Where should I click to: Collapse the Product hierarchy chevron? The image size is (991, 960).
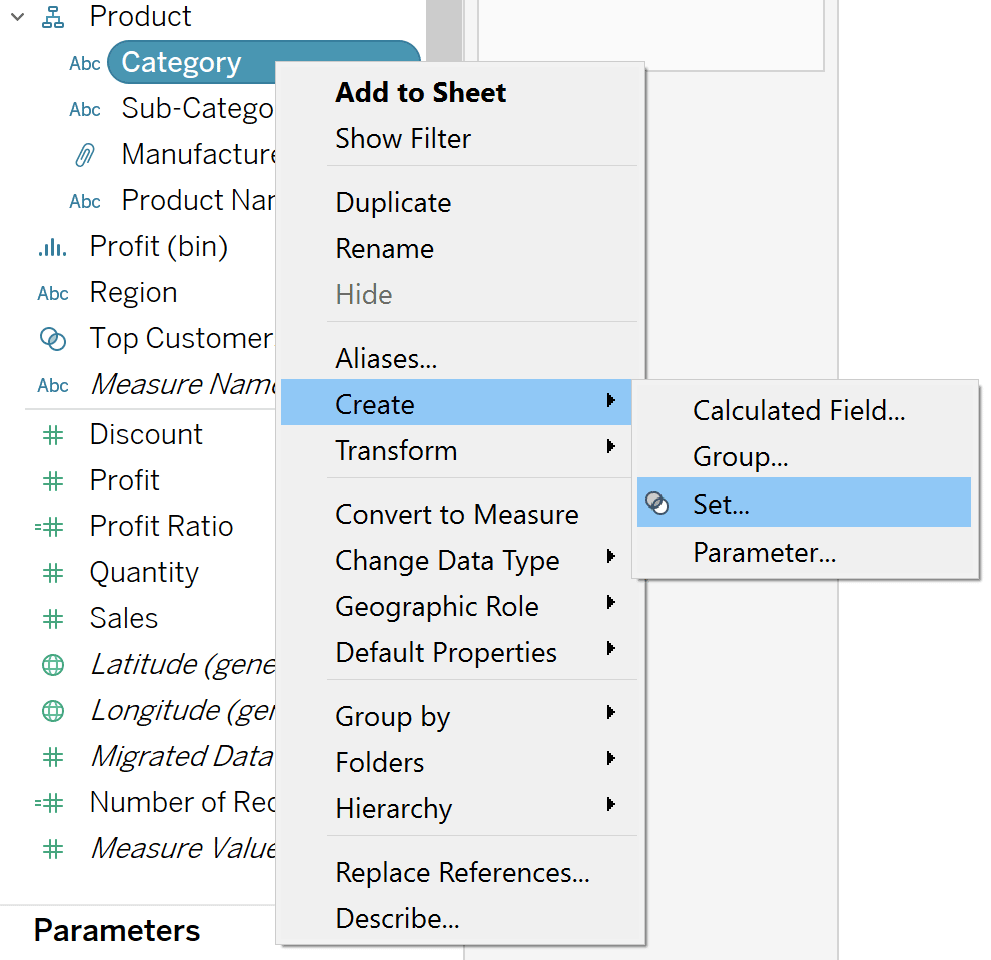(x=18, y=17)
